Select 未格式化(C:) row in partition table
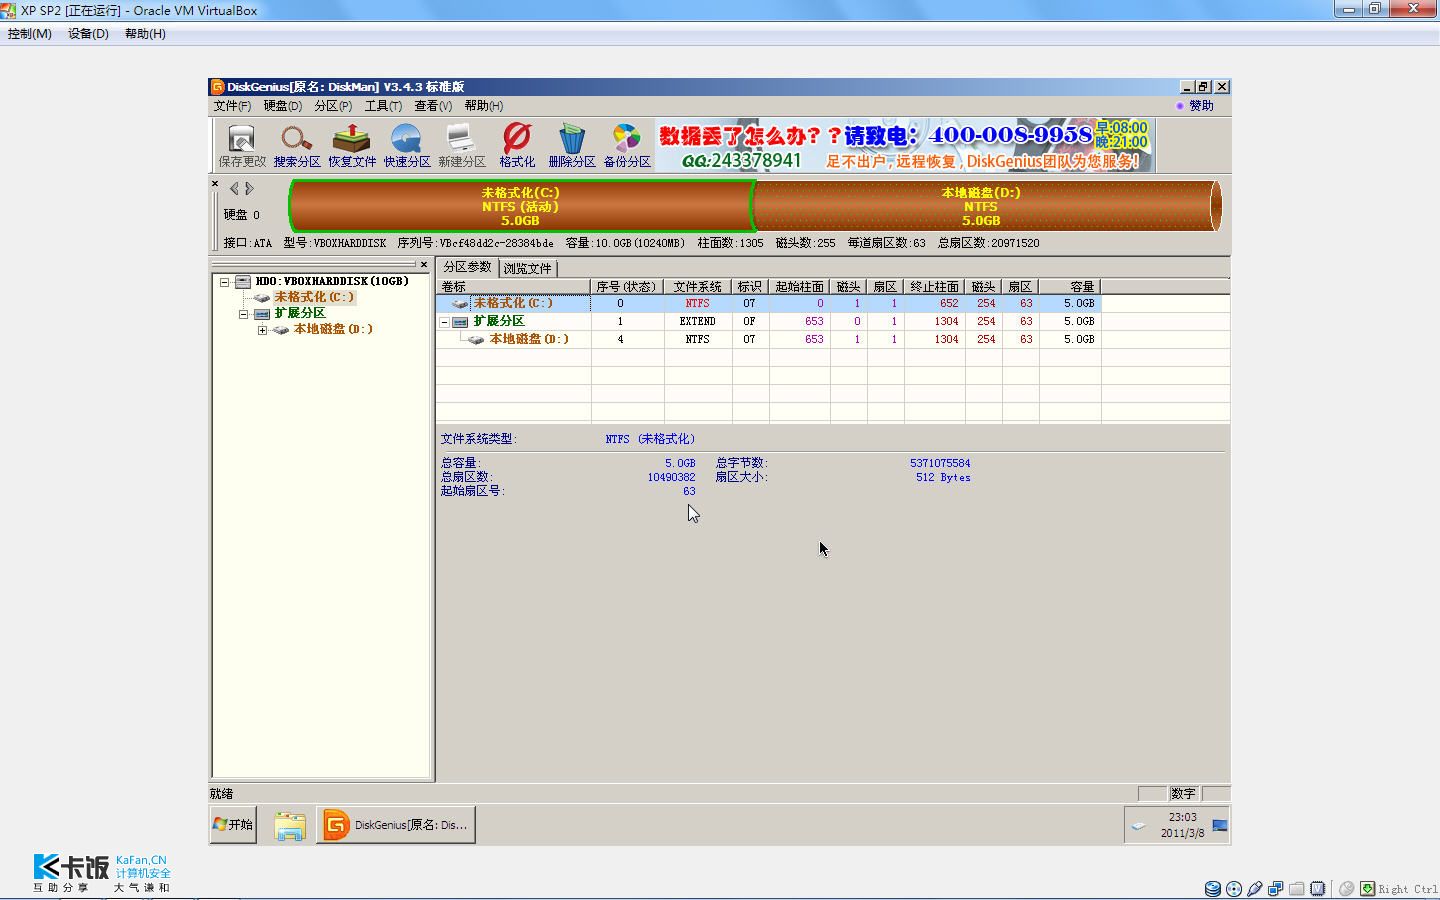The image size is (1440, 900). [x=769, y=303]
